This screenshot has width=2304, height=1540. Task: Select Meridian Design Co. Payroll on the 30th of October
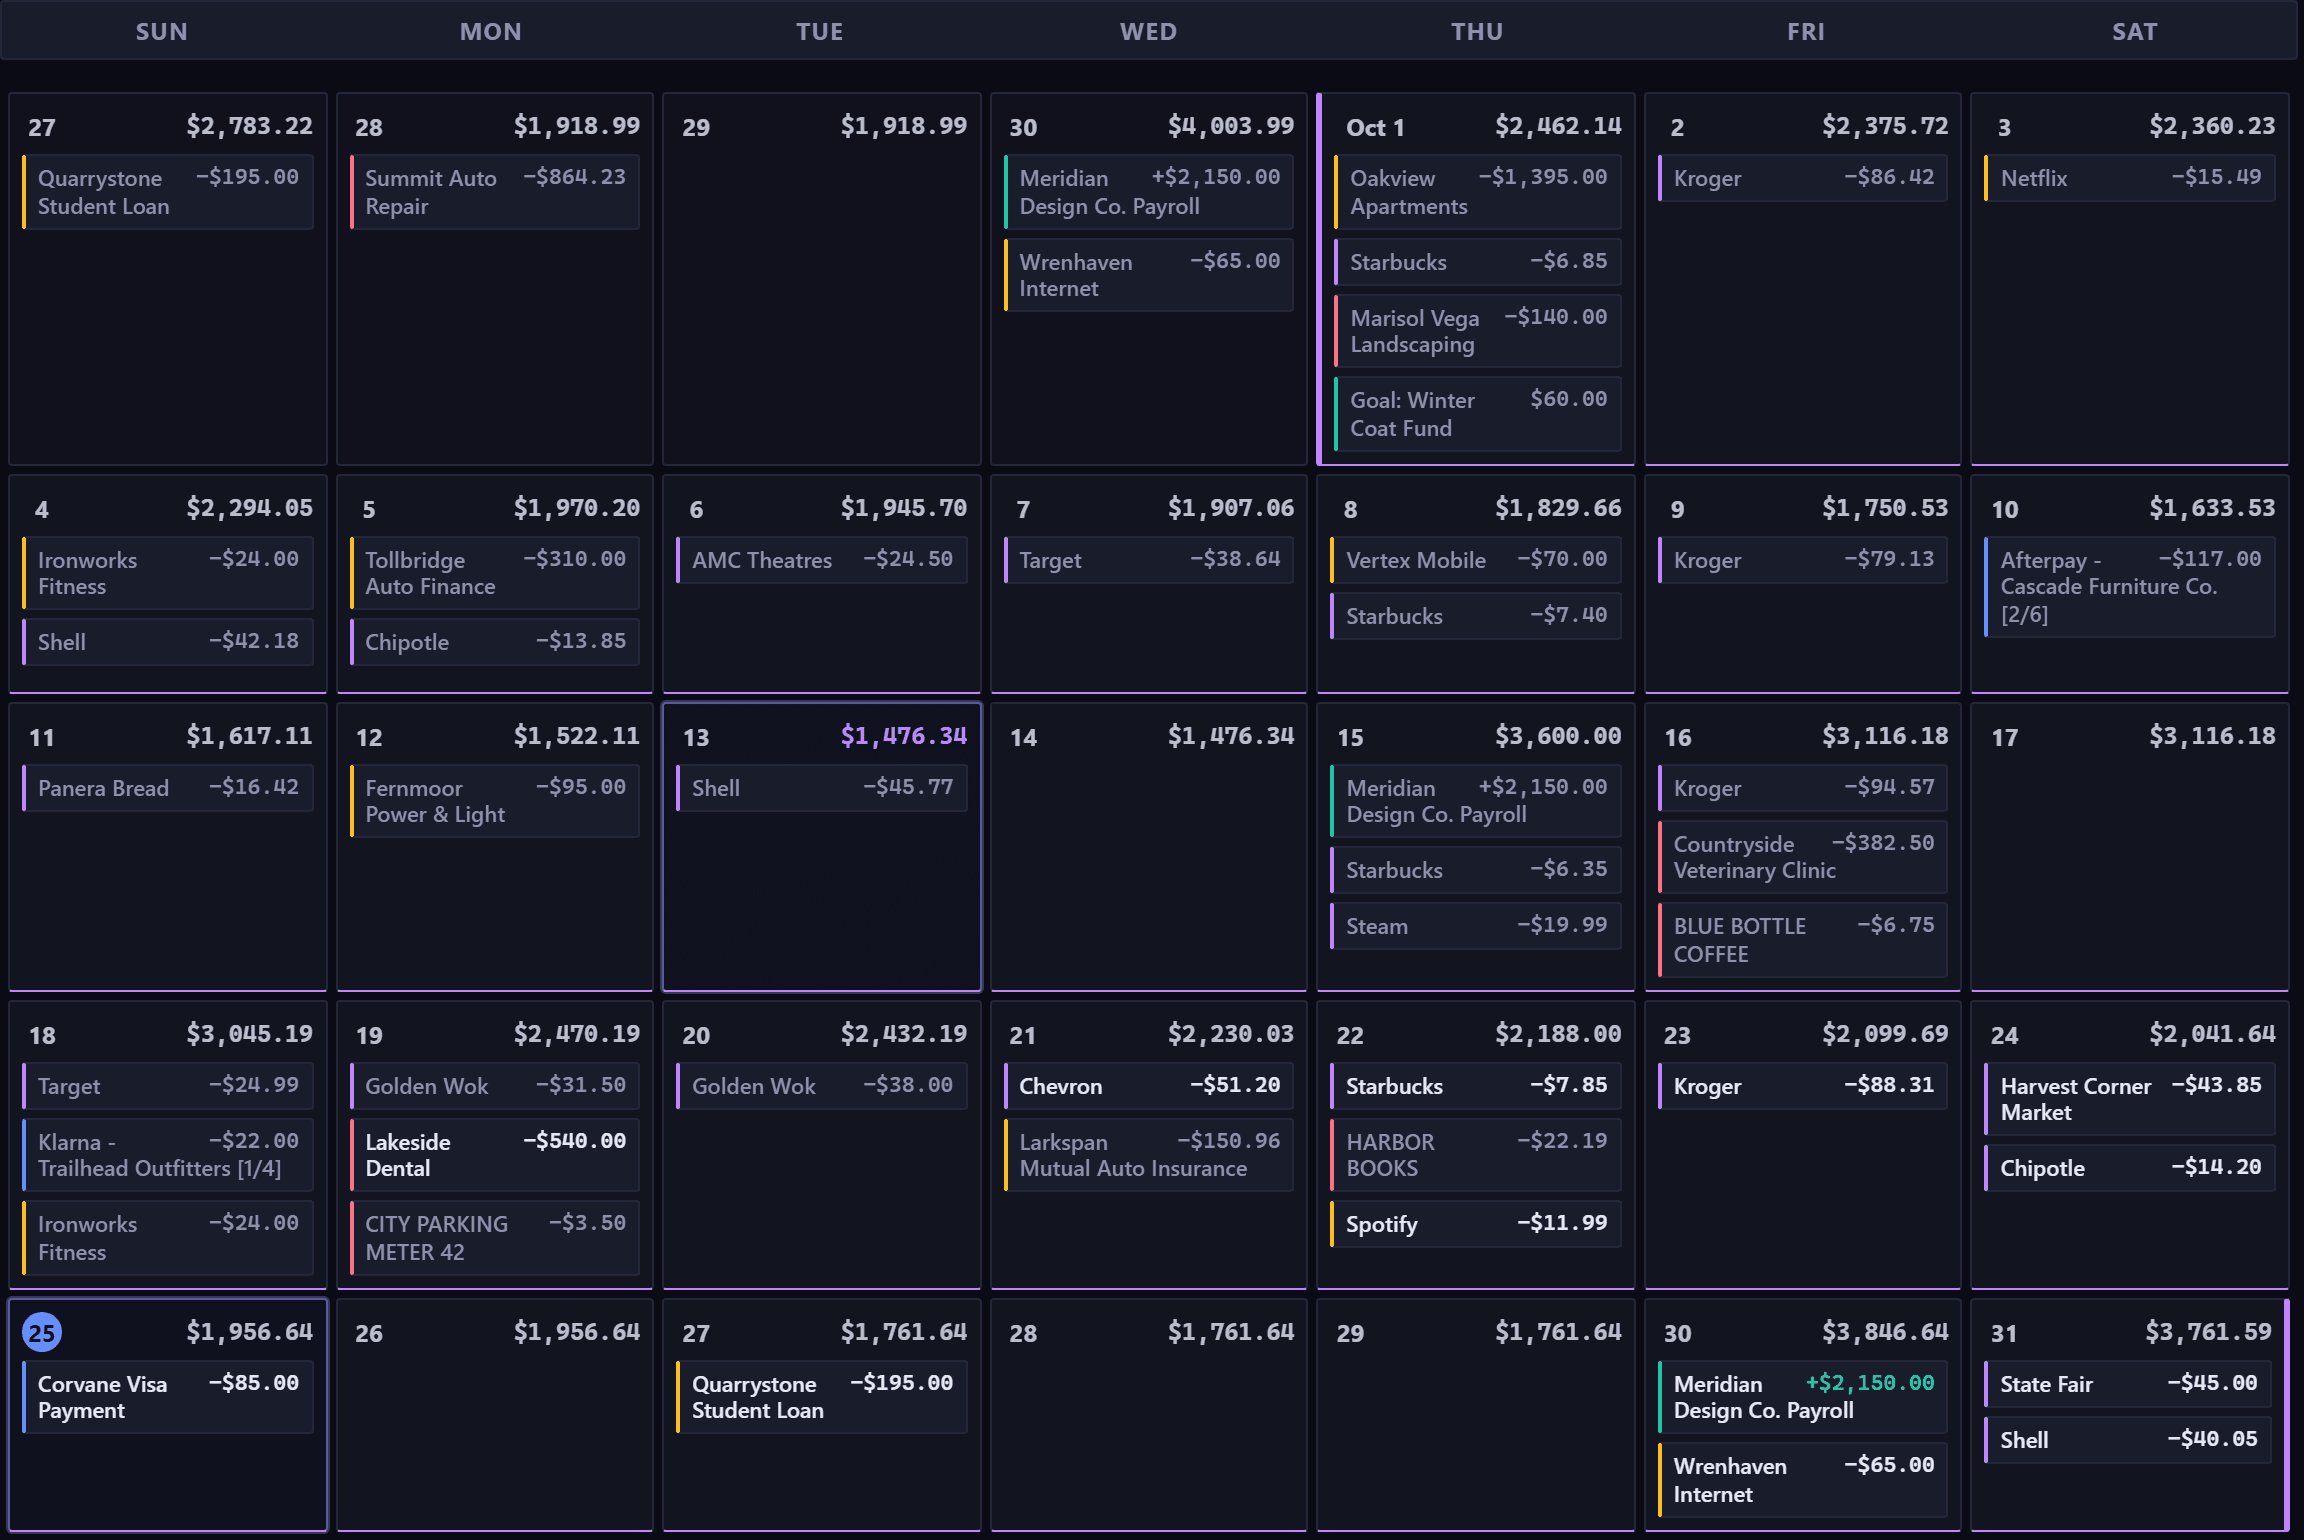click(x=1803, y=1397)
